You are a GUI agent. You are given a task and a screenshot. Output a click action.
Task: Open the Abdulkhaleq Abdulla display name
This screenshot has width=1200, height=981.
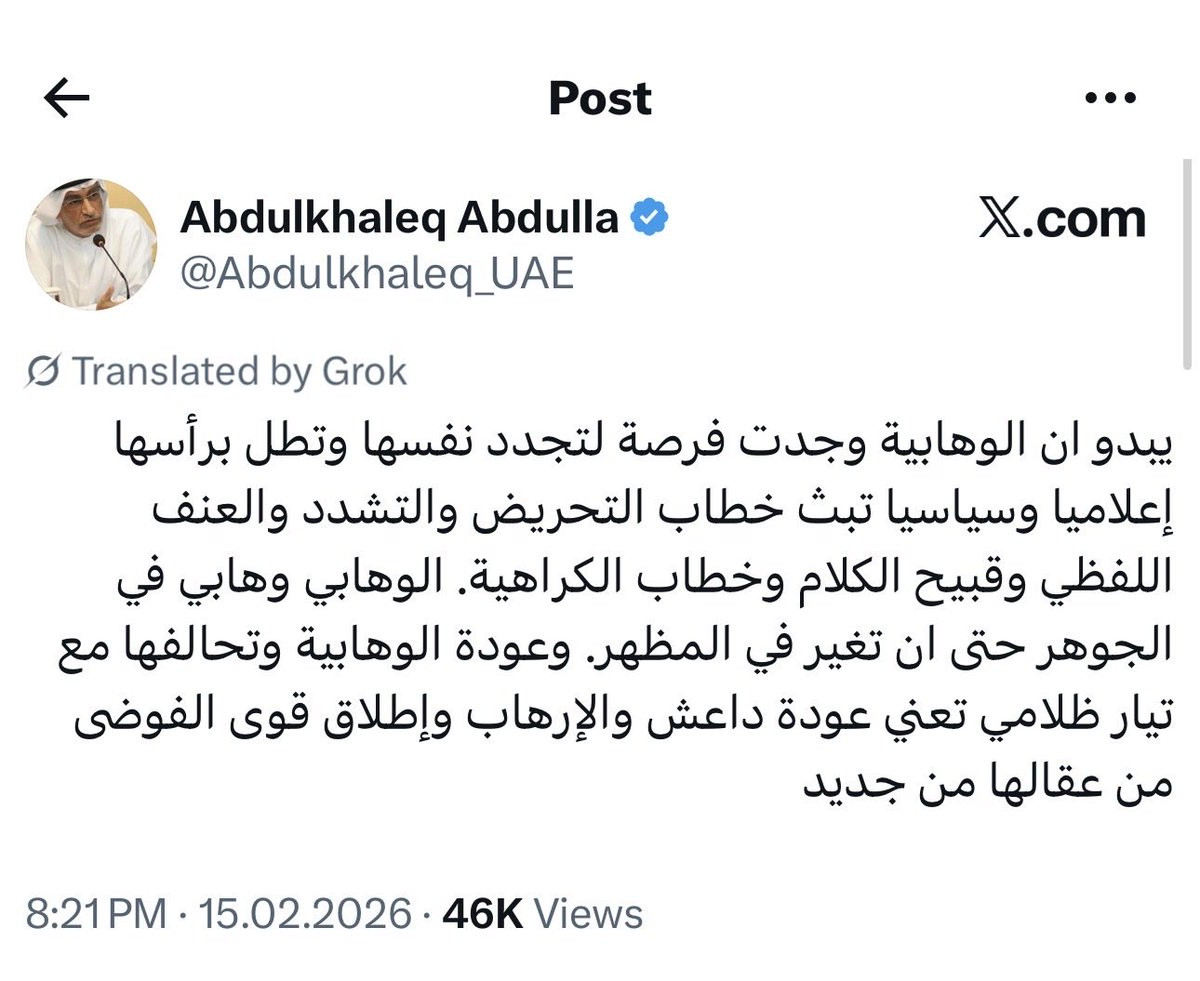point(399,217)
